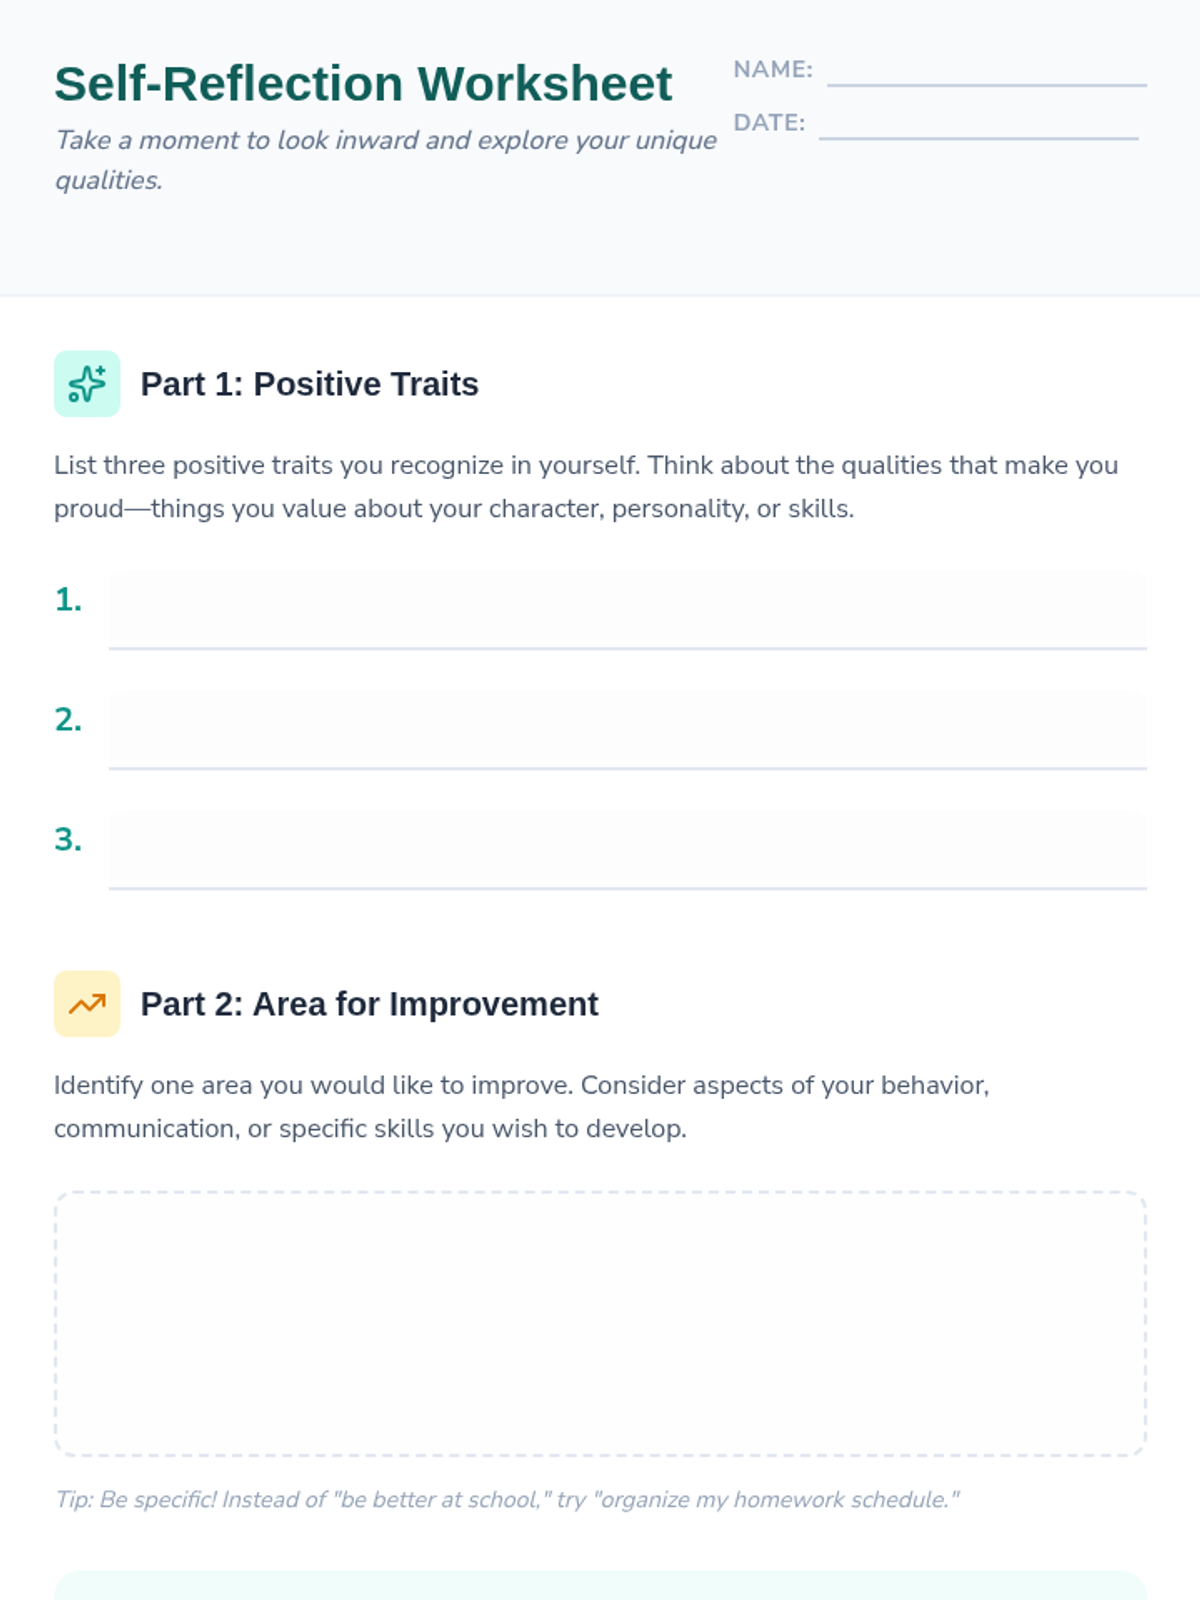Image resolution: width=1200 pixels, height=1600 pixels.
Task: Click the second positive trait input line
Action: [x=628, y=731]
